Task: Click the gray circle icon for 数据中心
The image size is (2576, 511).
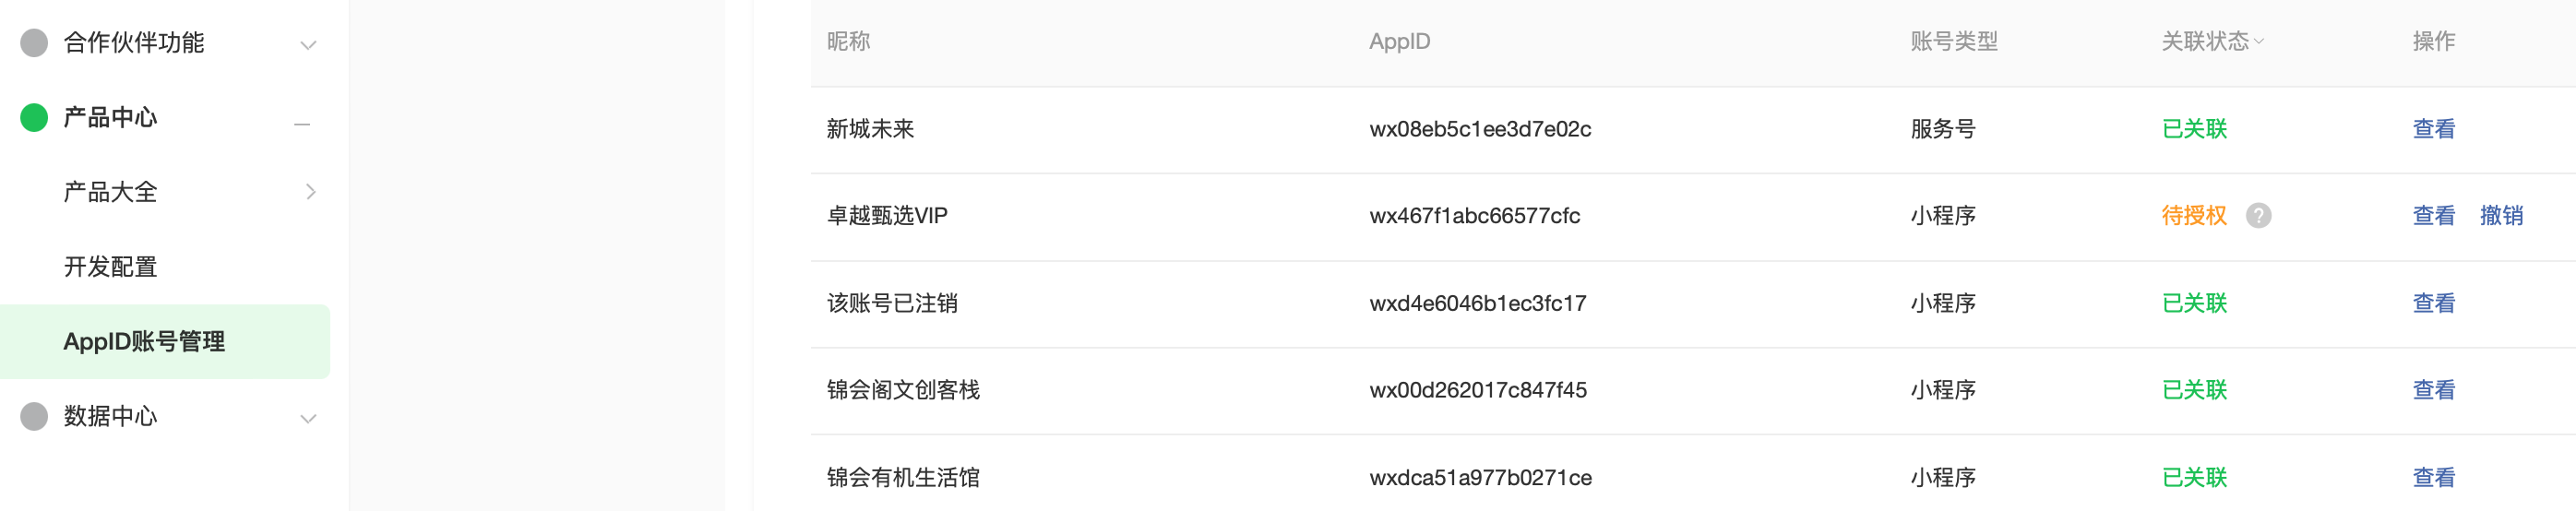Action: coord(34,416)
